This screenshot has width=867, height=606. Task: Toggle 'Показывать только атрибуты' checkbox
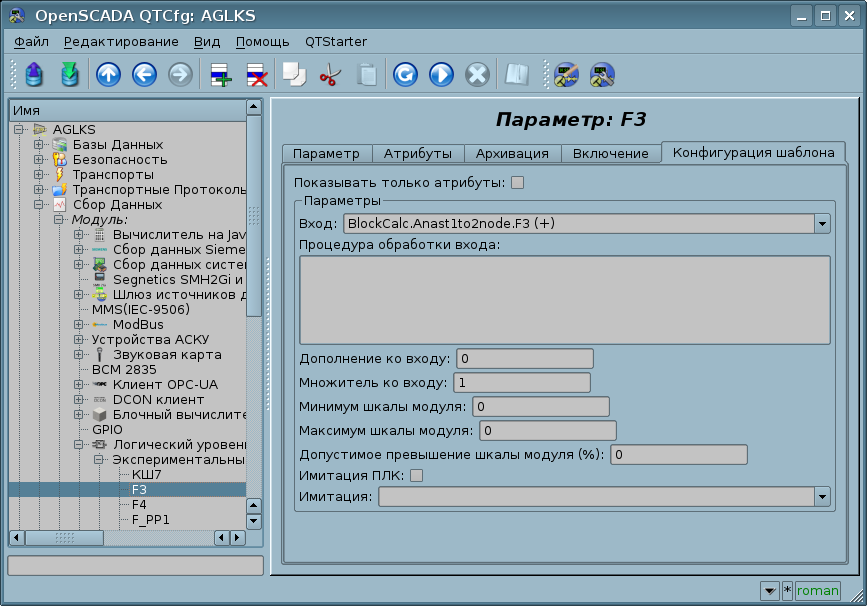517,183
